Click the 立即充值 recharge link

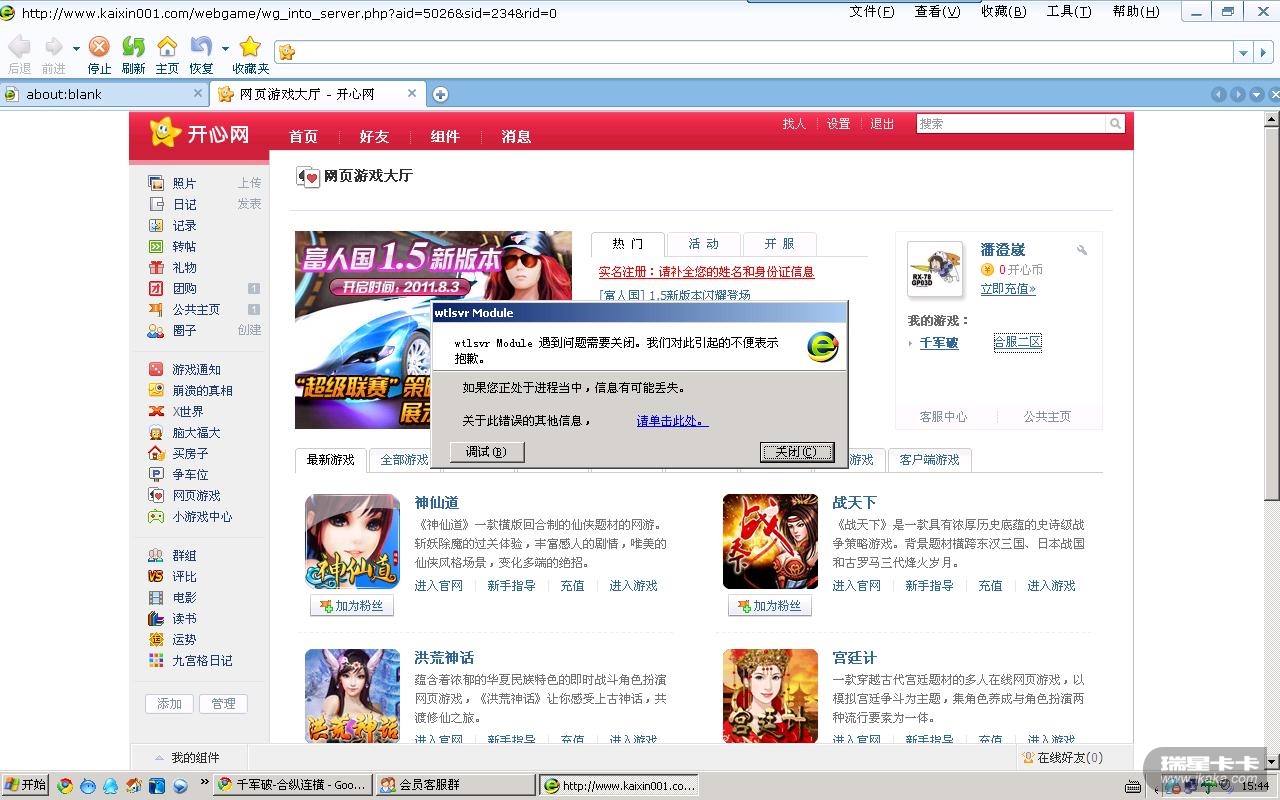click(1008, 289)
